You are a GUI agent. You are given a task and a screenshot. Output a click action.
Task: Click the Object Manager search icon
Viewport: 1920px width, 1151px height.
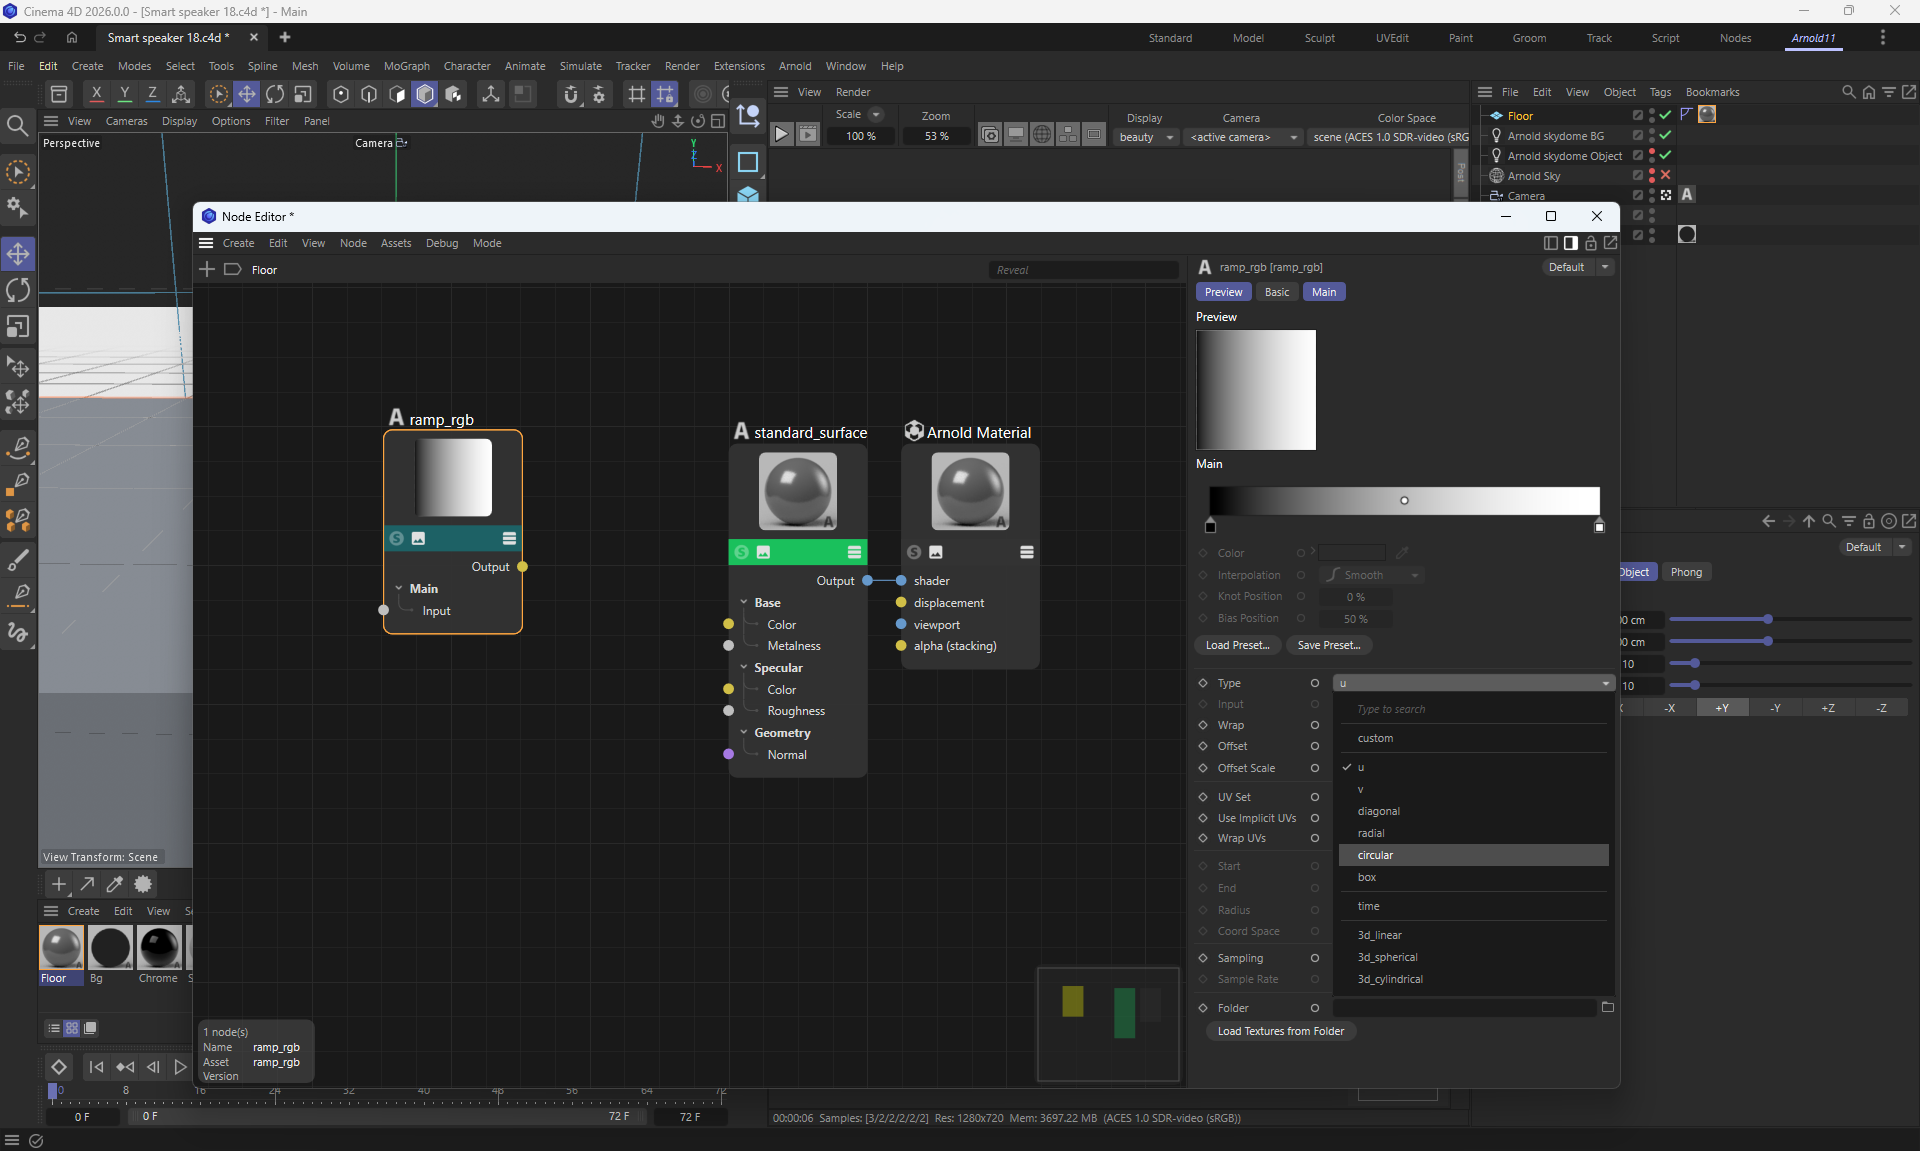tap(1848, 92)
